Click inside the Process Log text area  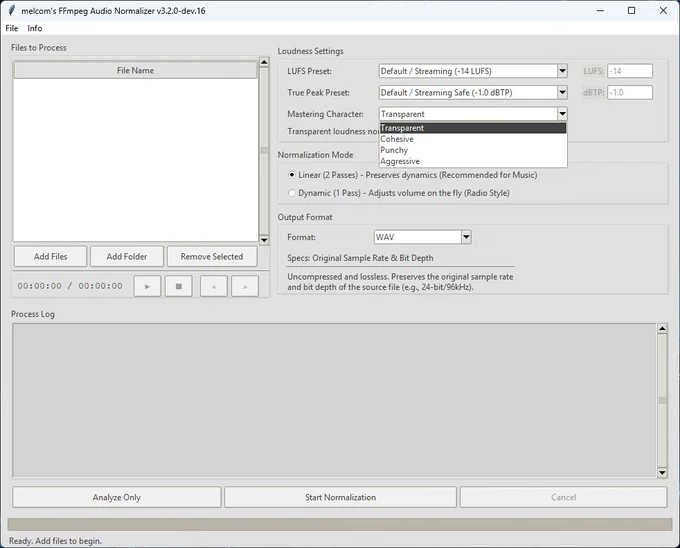(x=334, y=401)
